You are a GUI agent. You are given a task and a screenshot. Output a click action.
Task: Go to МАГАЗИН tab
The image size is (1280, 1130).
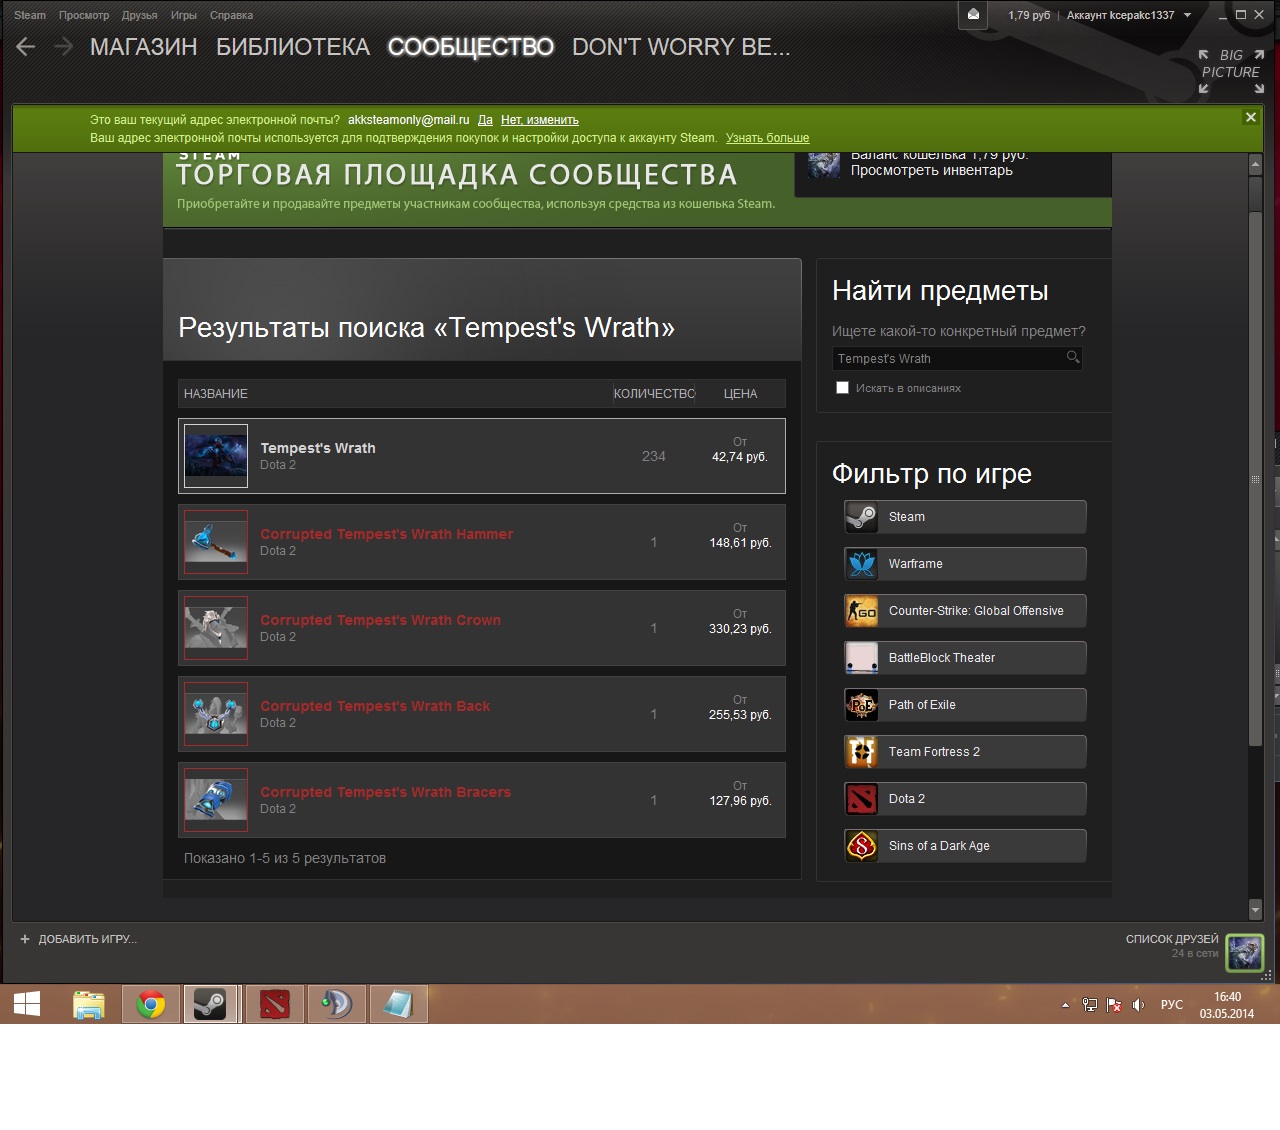[144, 47]
